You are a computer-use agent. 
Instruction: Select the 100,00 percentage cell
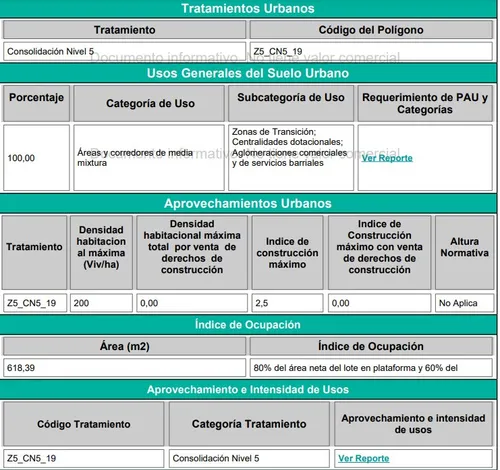point(36,158)
